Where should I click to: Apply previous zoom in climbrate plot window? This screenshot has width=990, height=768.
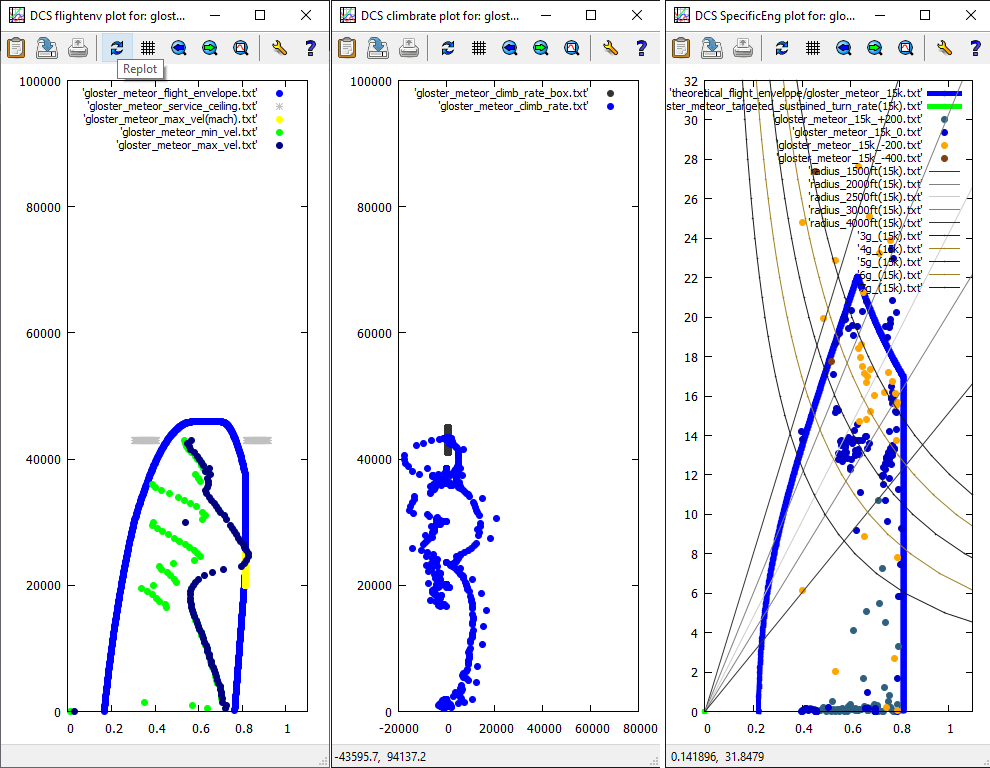tap(510, 47)
